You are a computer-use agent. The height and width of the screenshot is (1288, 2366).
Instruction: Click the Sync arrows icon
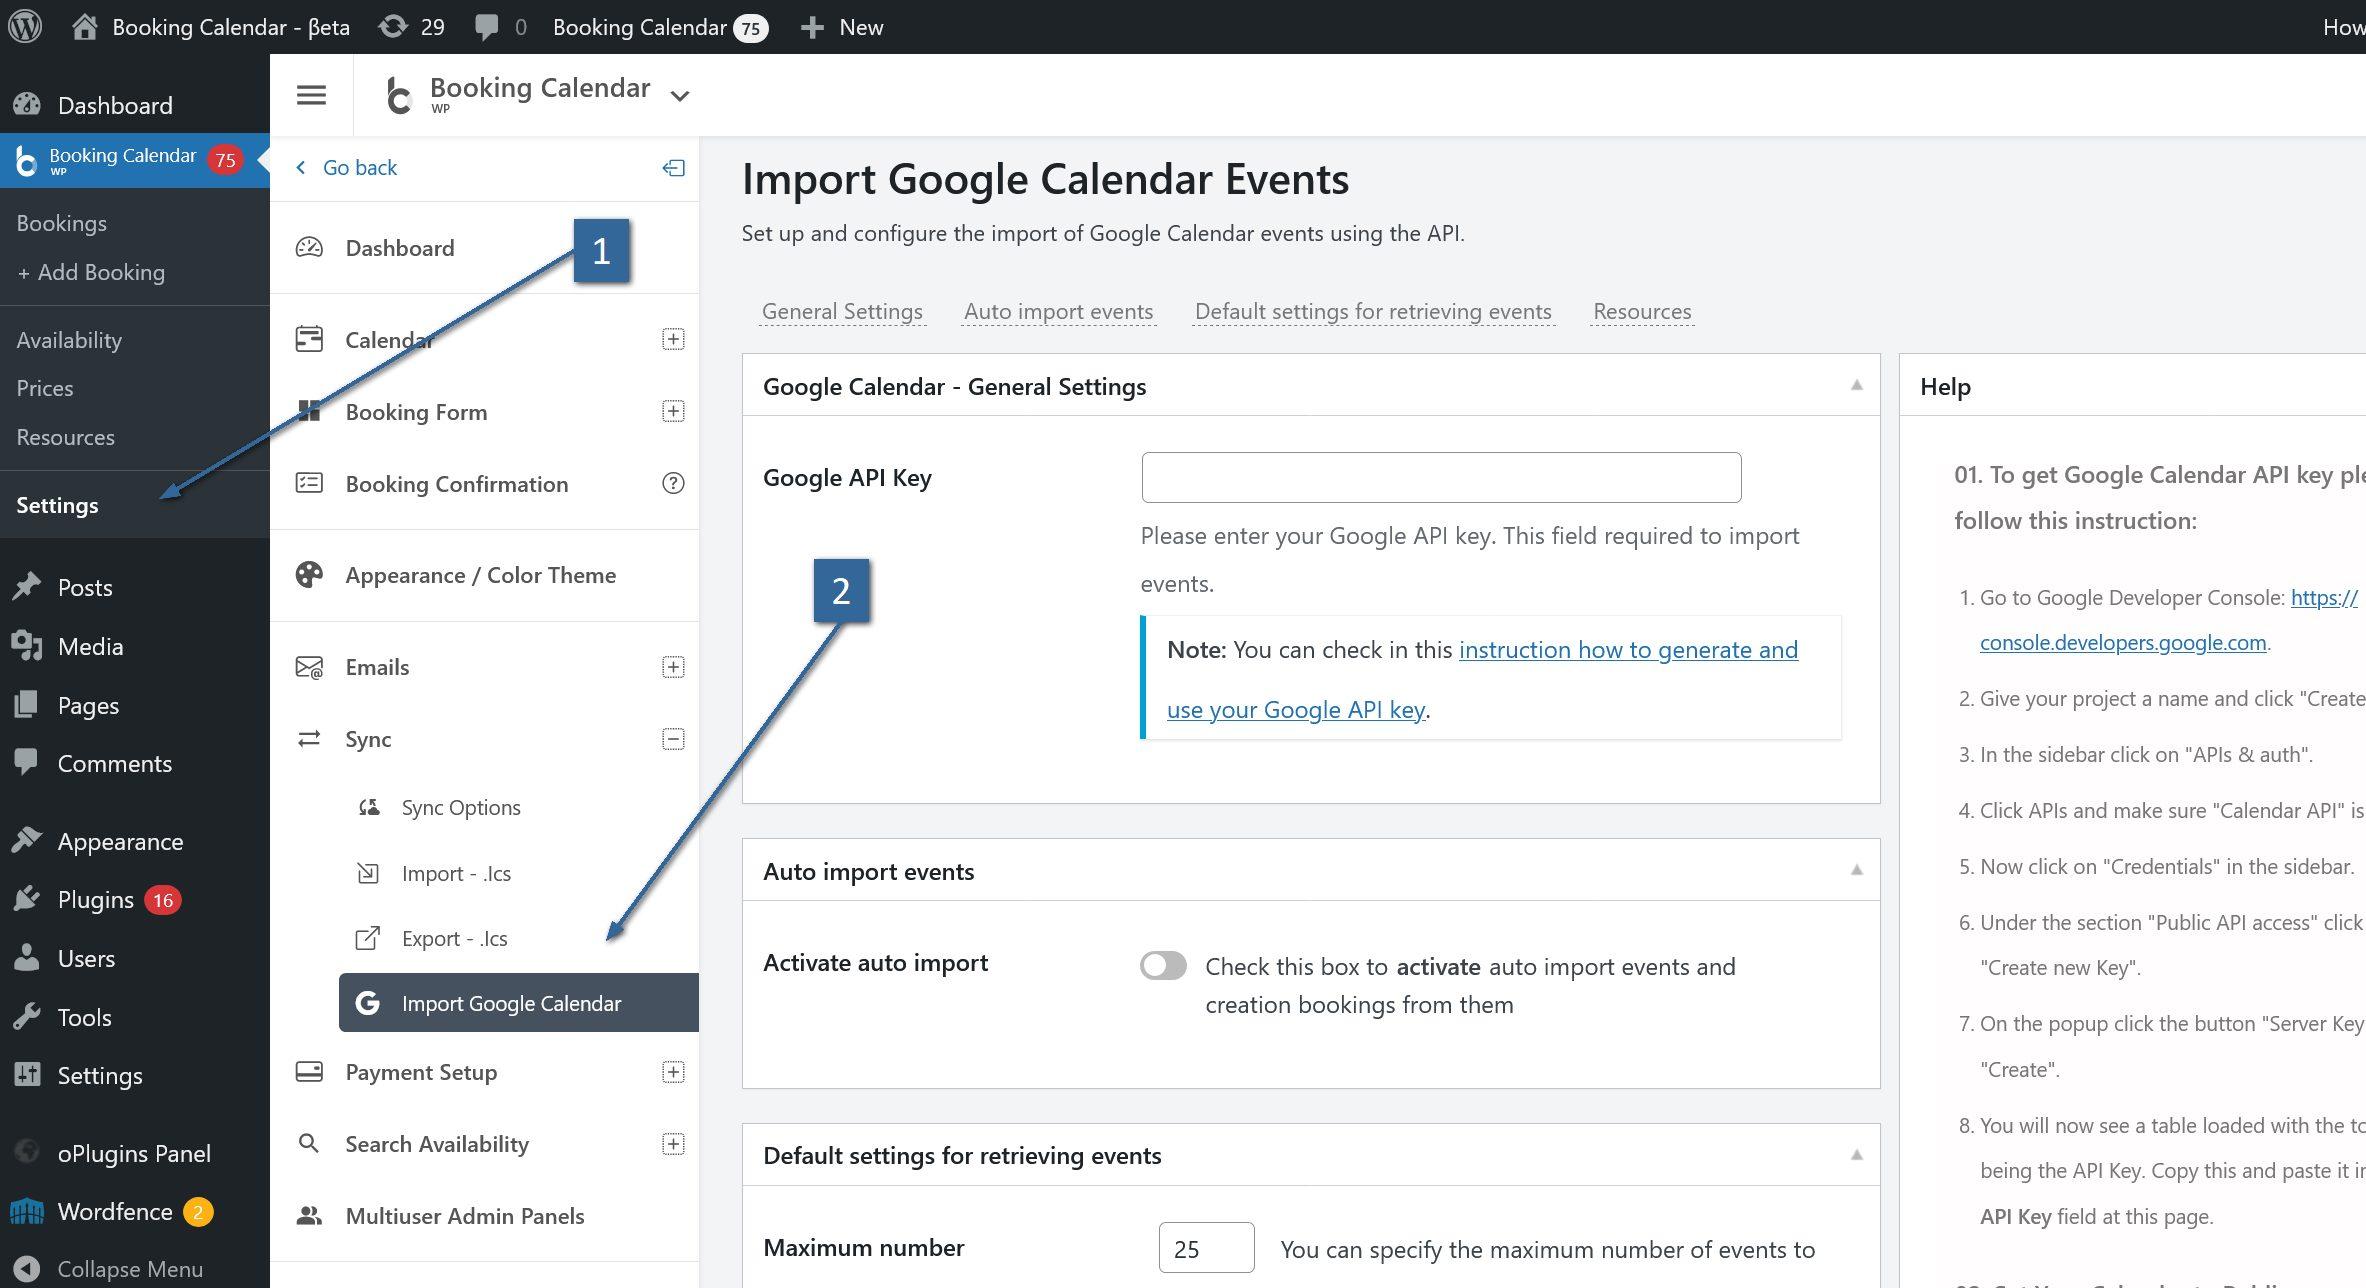(309, 739)
